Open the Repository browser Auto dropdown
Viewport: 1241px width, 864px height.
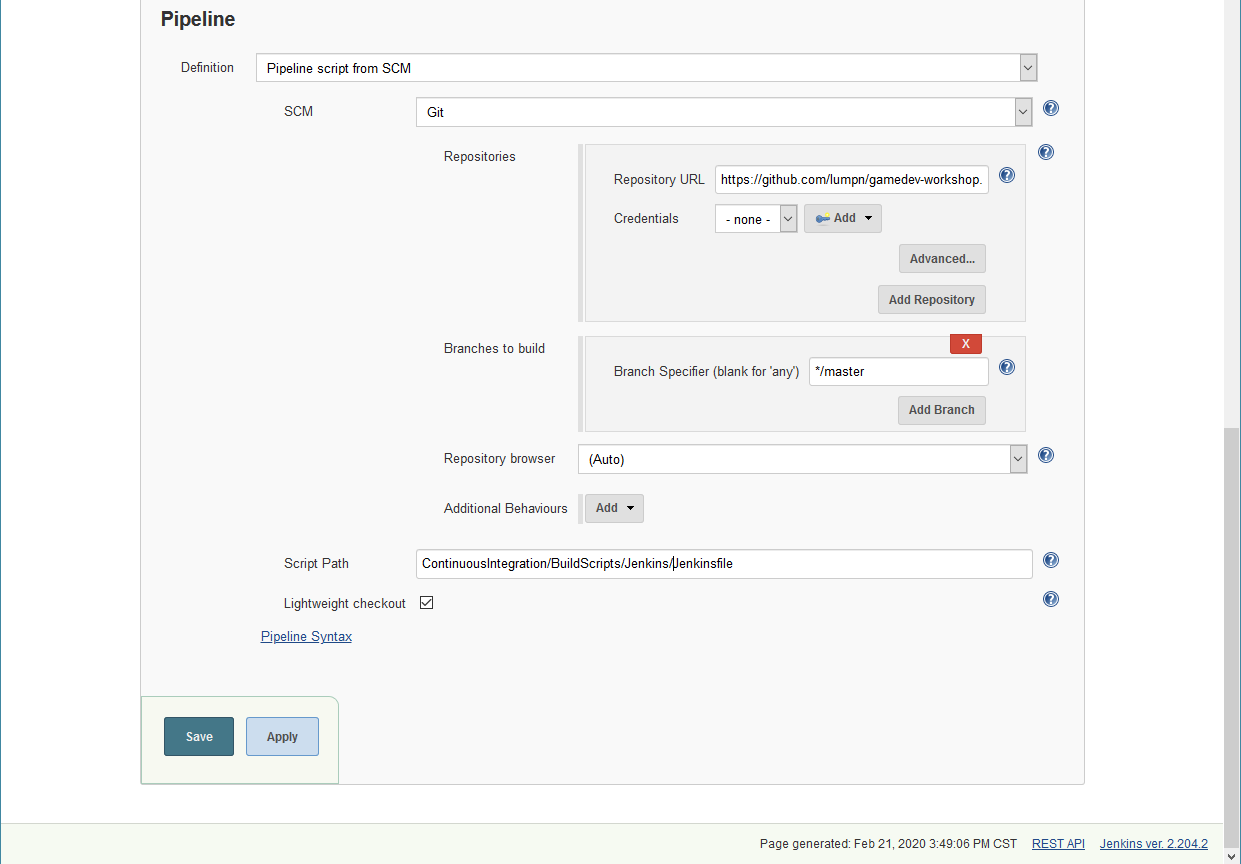coord(802,459)
